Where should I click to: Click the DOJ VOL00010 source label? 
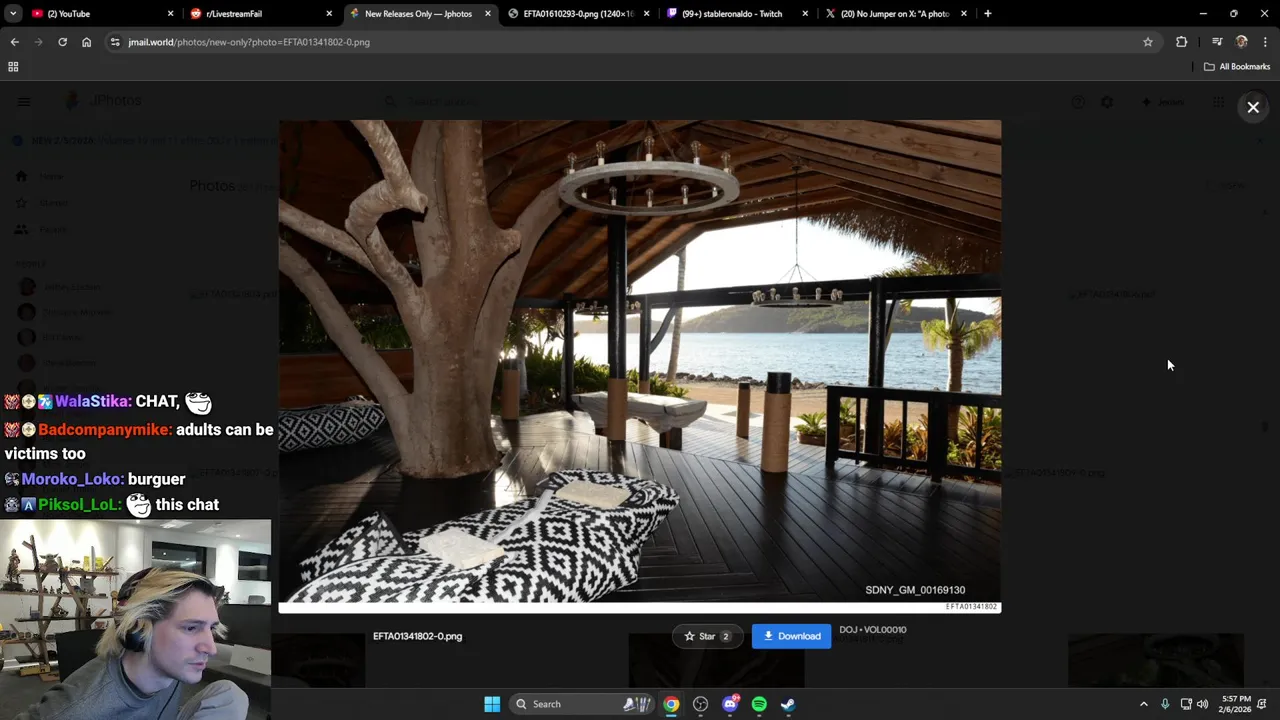[x=872, y=630]
